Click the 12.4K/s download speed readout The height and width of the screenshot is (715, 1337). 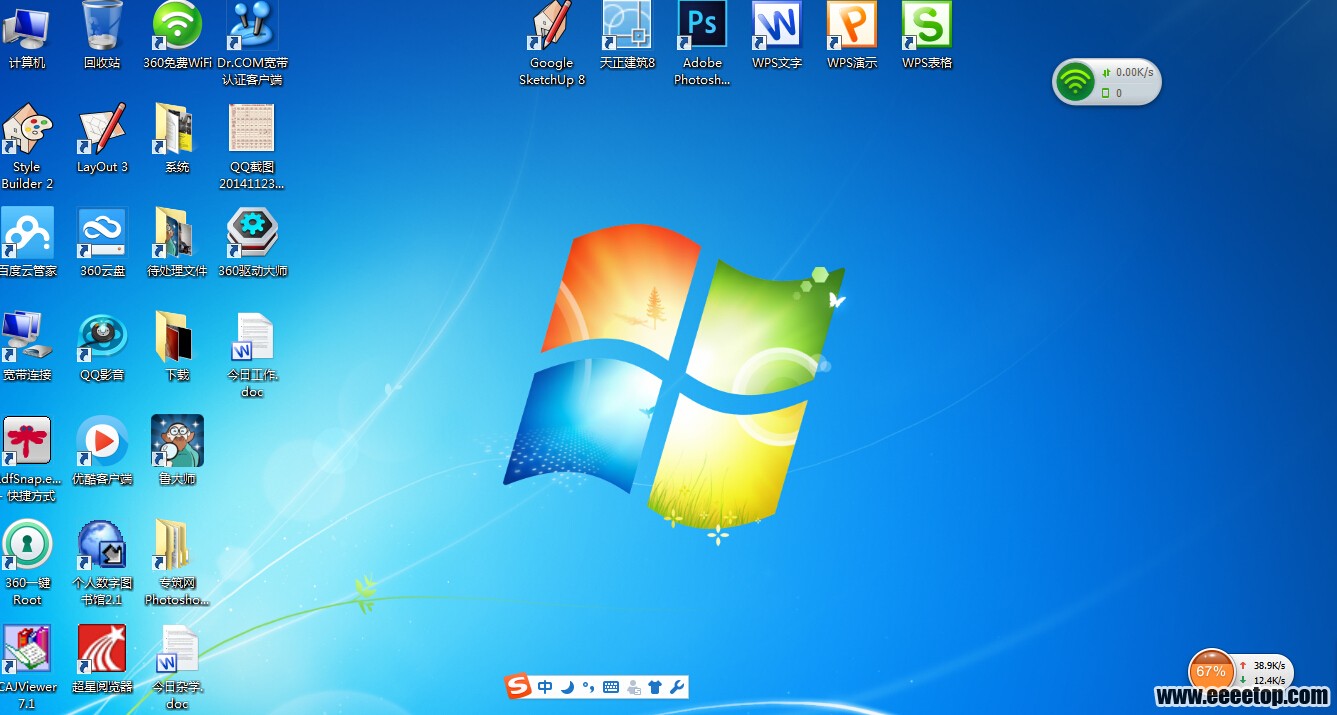[x=1269, y=681]
